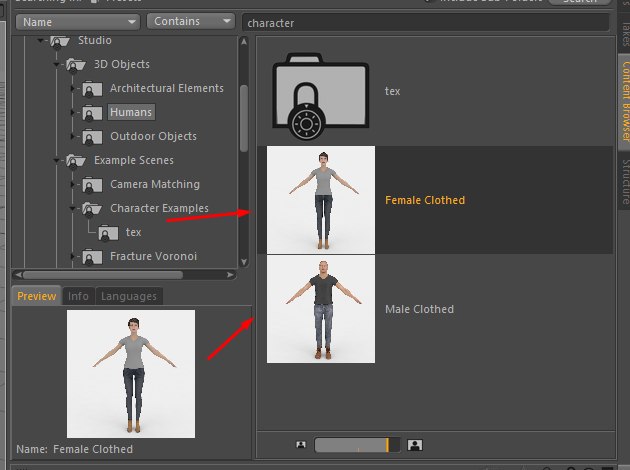The height and width of the screenshot is (470, 630).
Task: Click the Female Clothed orange label
Action: [425, 200]
